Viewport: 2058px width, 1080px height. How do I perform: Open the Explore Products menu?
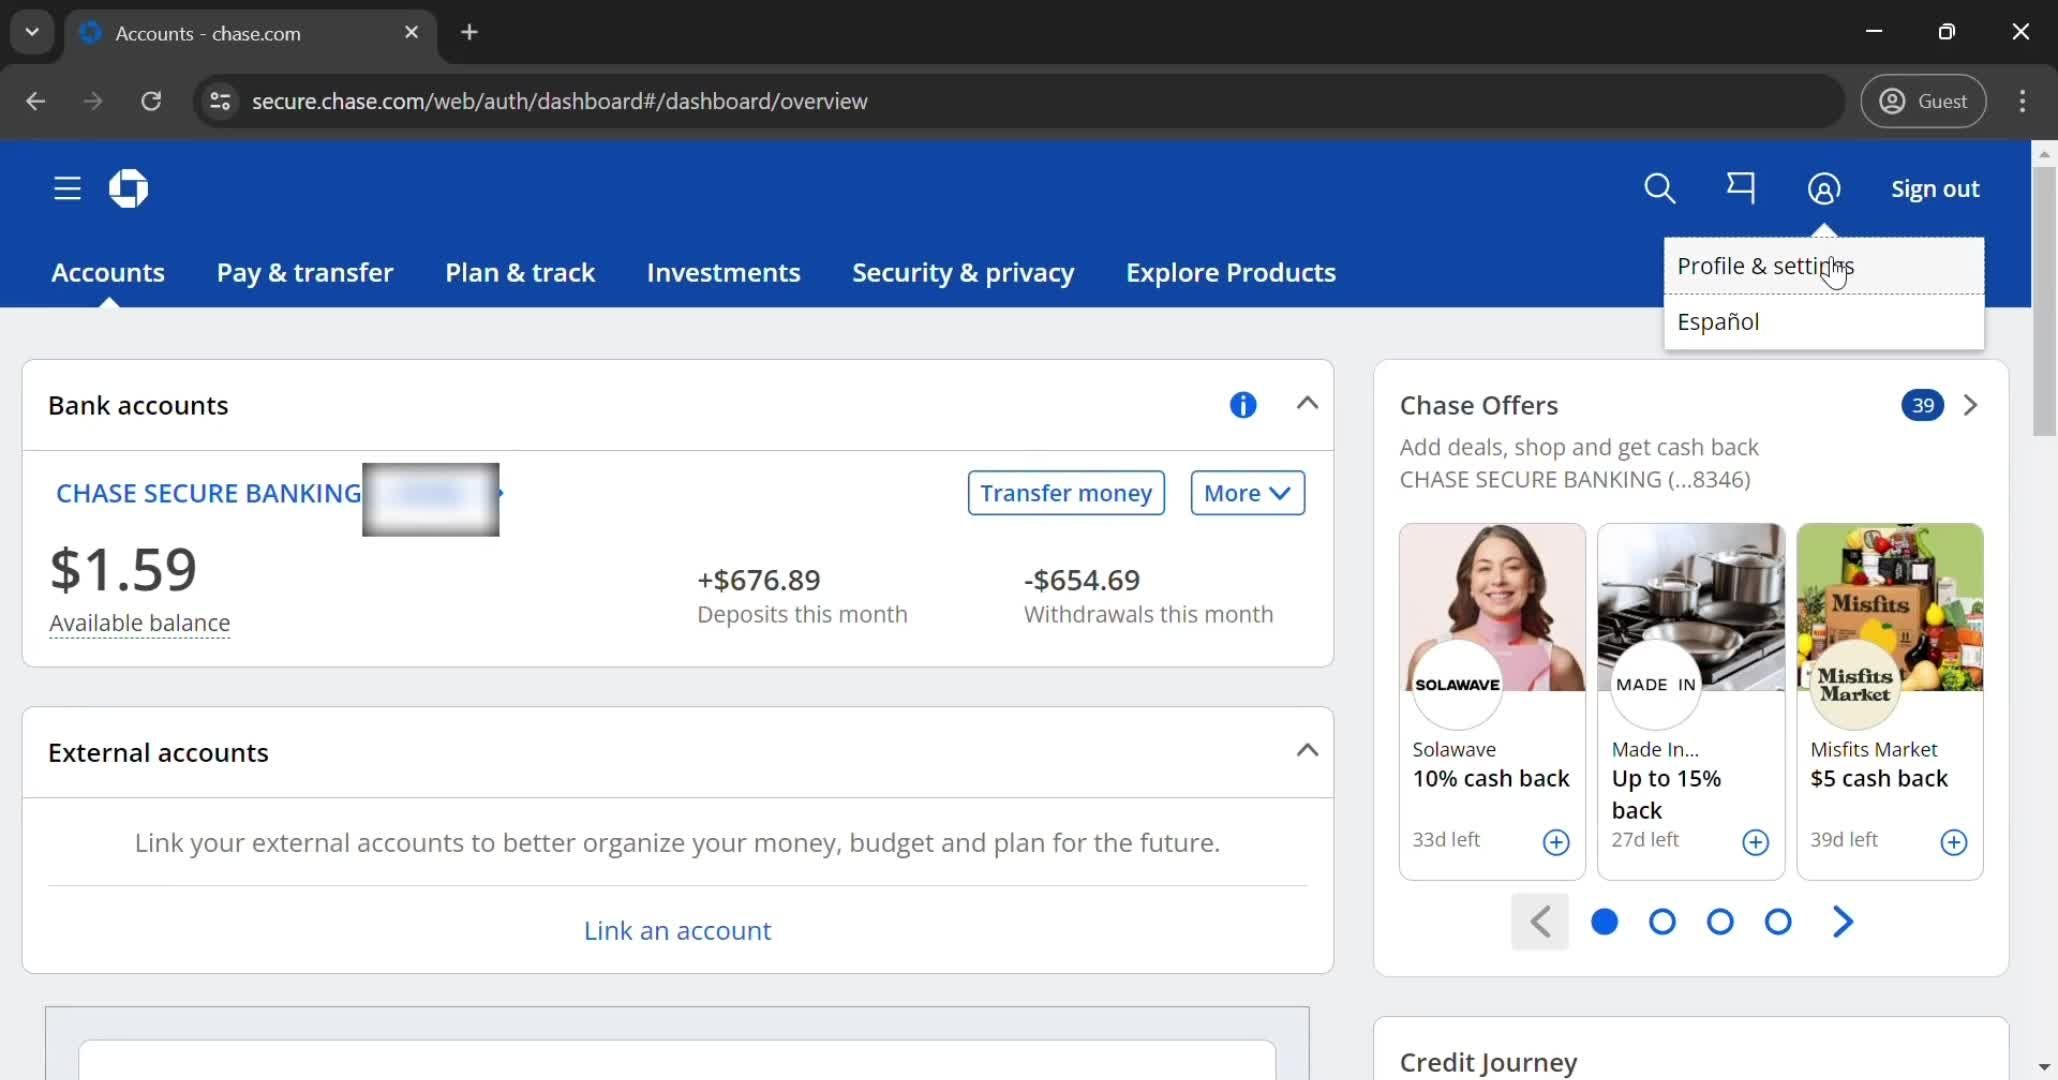1231,272
